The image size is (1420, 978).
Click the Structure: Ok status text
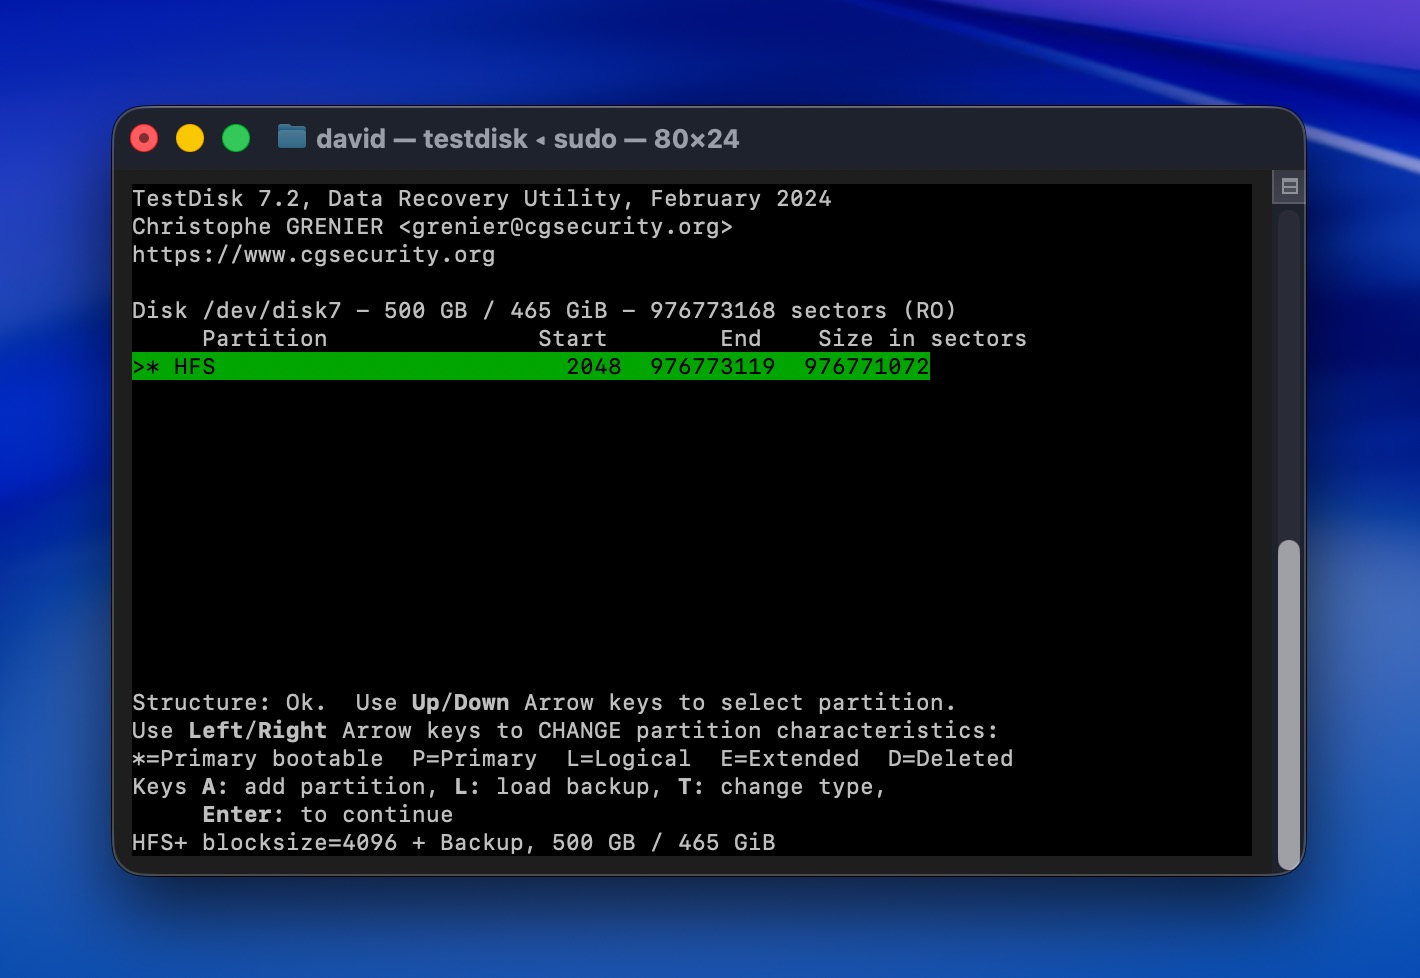tap(230, 702)
